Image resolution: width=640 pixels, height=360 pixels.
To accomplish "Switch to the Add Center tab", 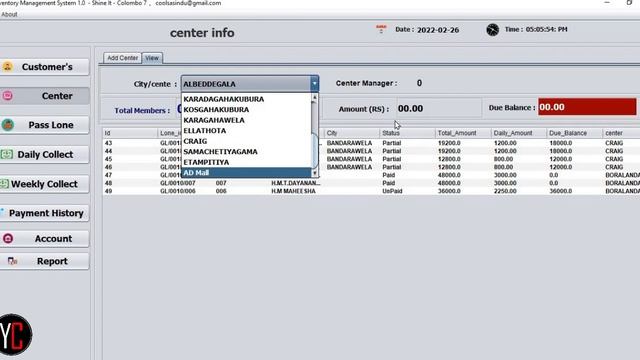I will click(122, 58).
